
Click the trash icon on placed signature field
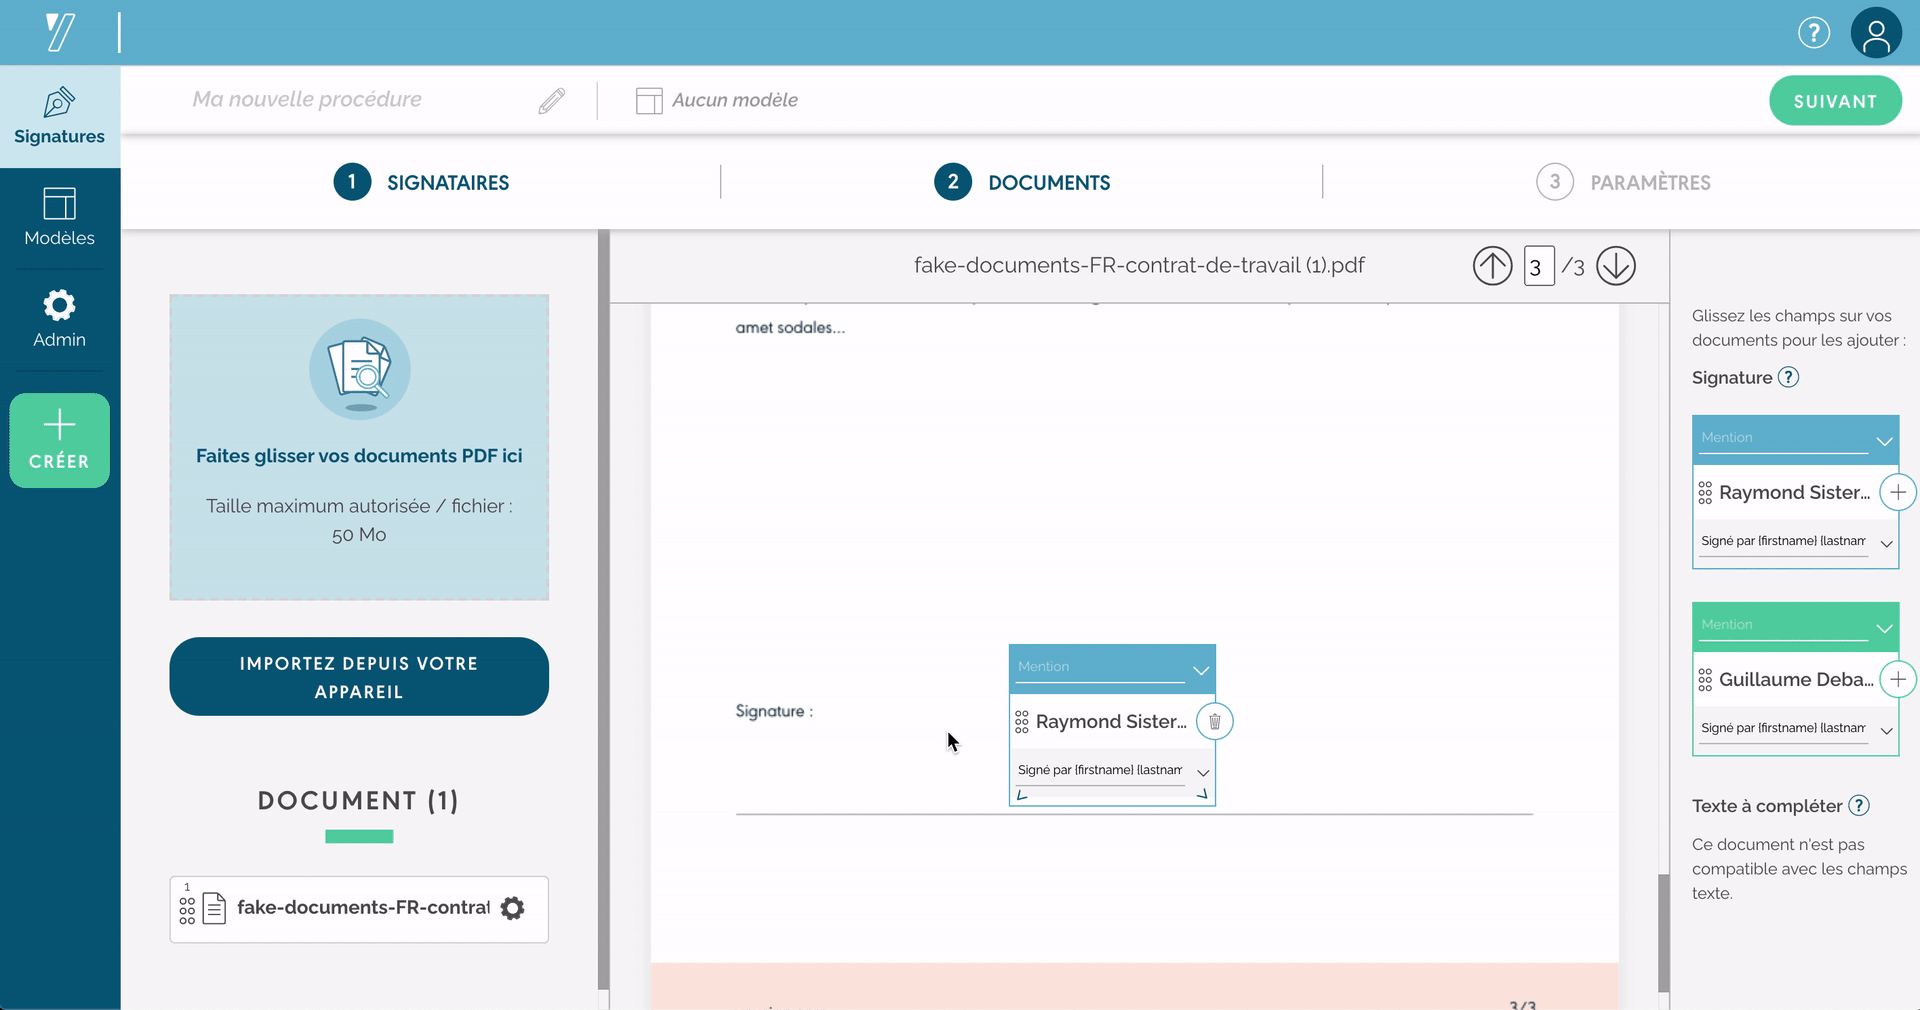point(1214,721)
